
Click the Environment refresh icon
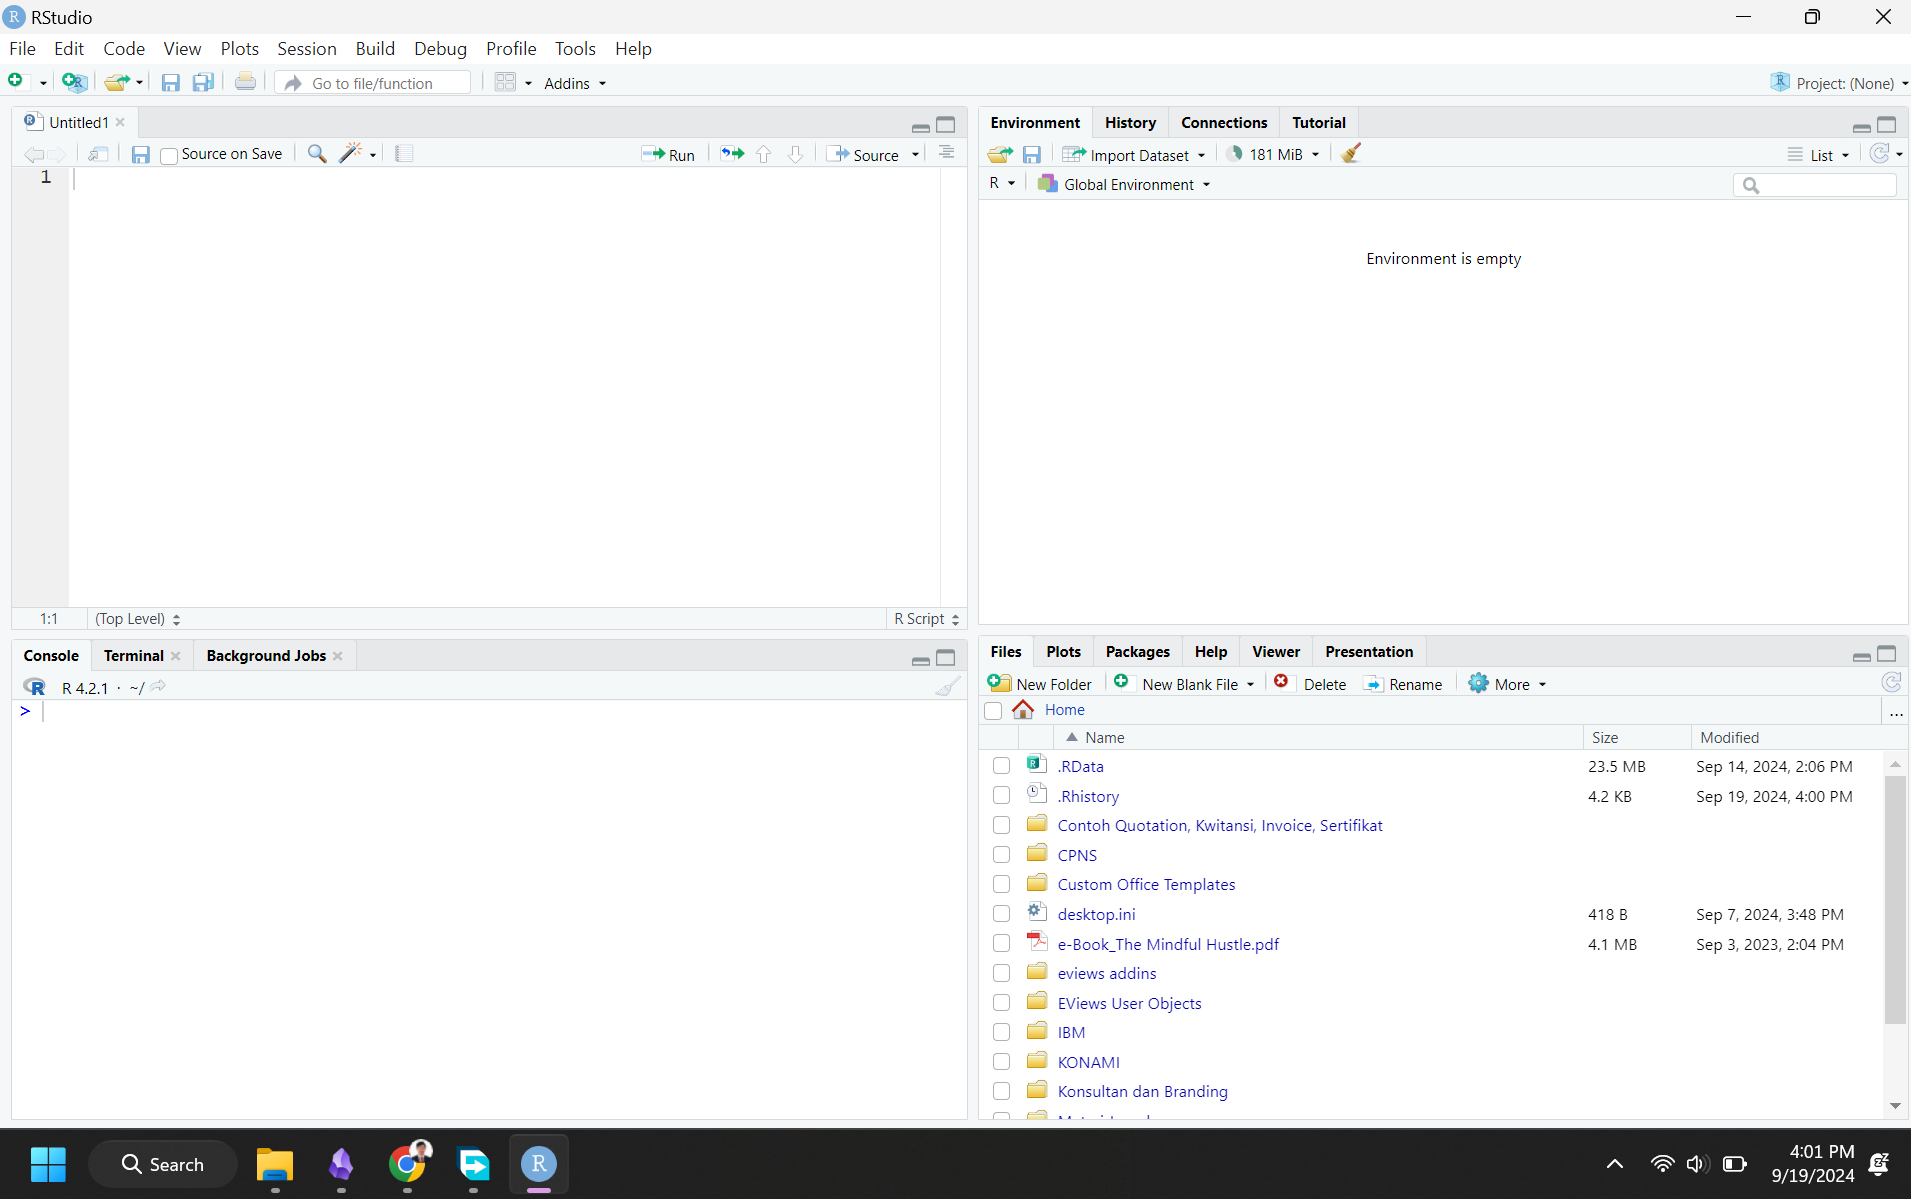[1880, 153]
